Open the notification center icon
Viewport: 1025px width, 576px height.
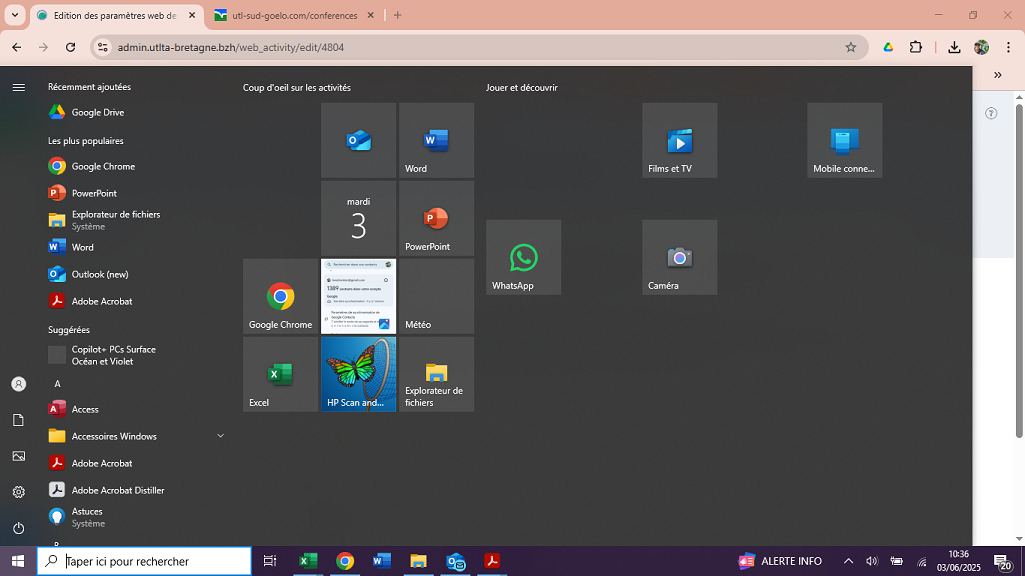tap(1003, 561)
